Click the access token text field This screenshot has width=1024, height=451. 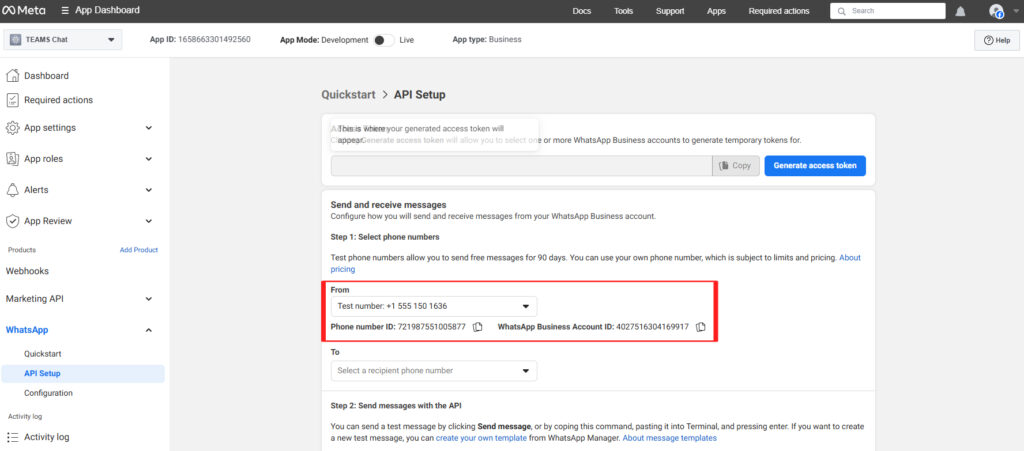click(521, 166)
